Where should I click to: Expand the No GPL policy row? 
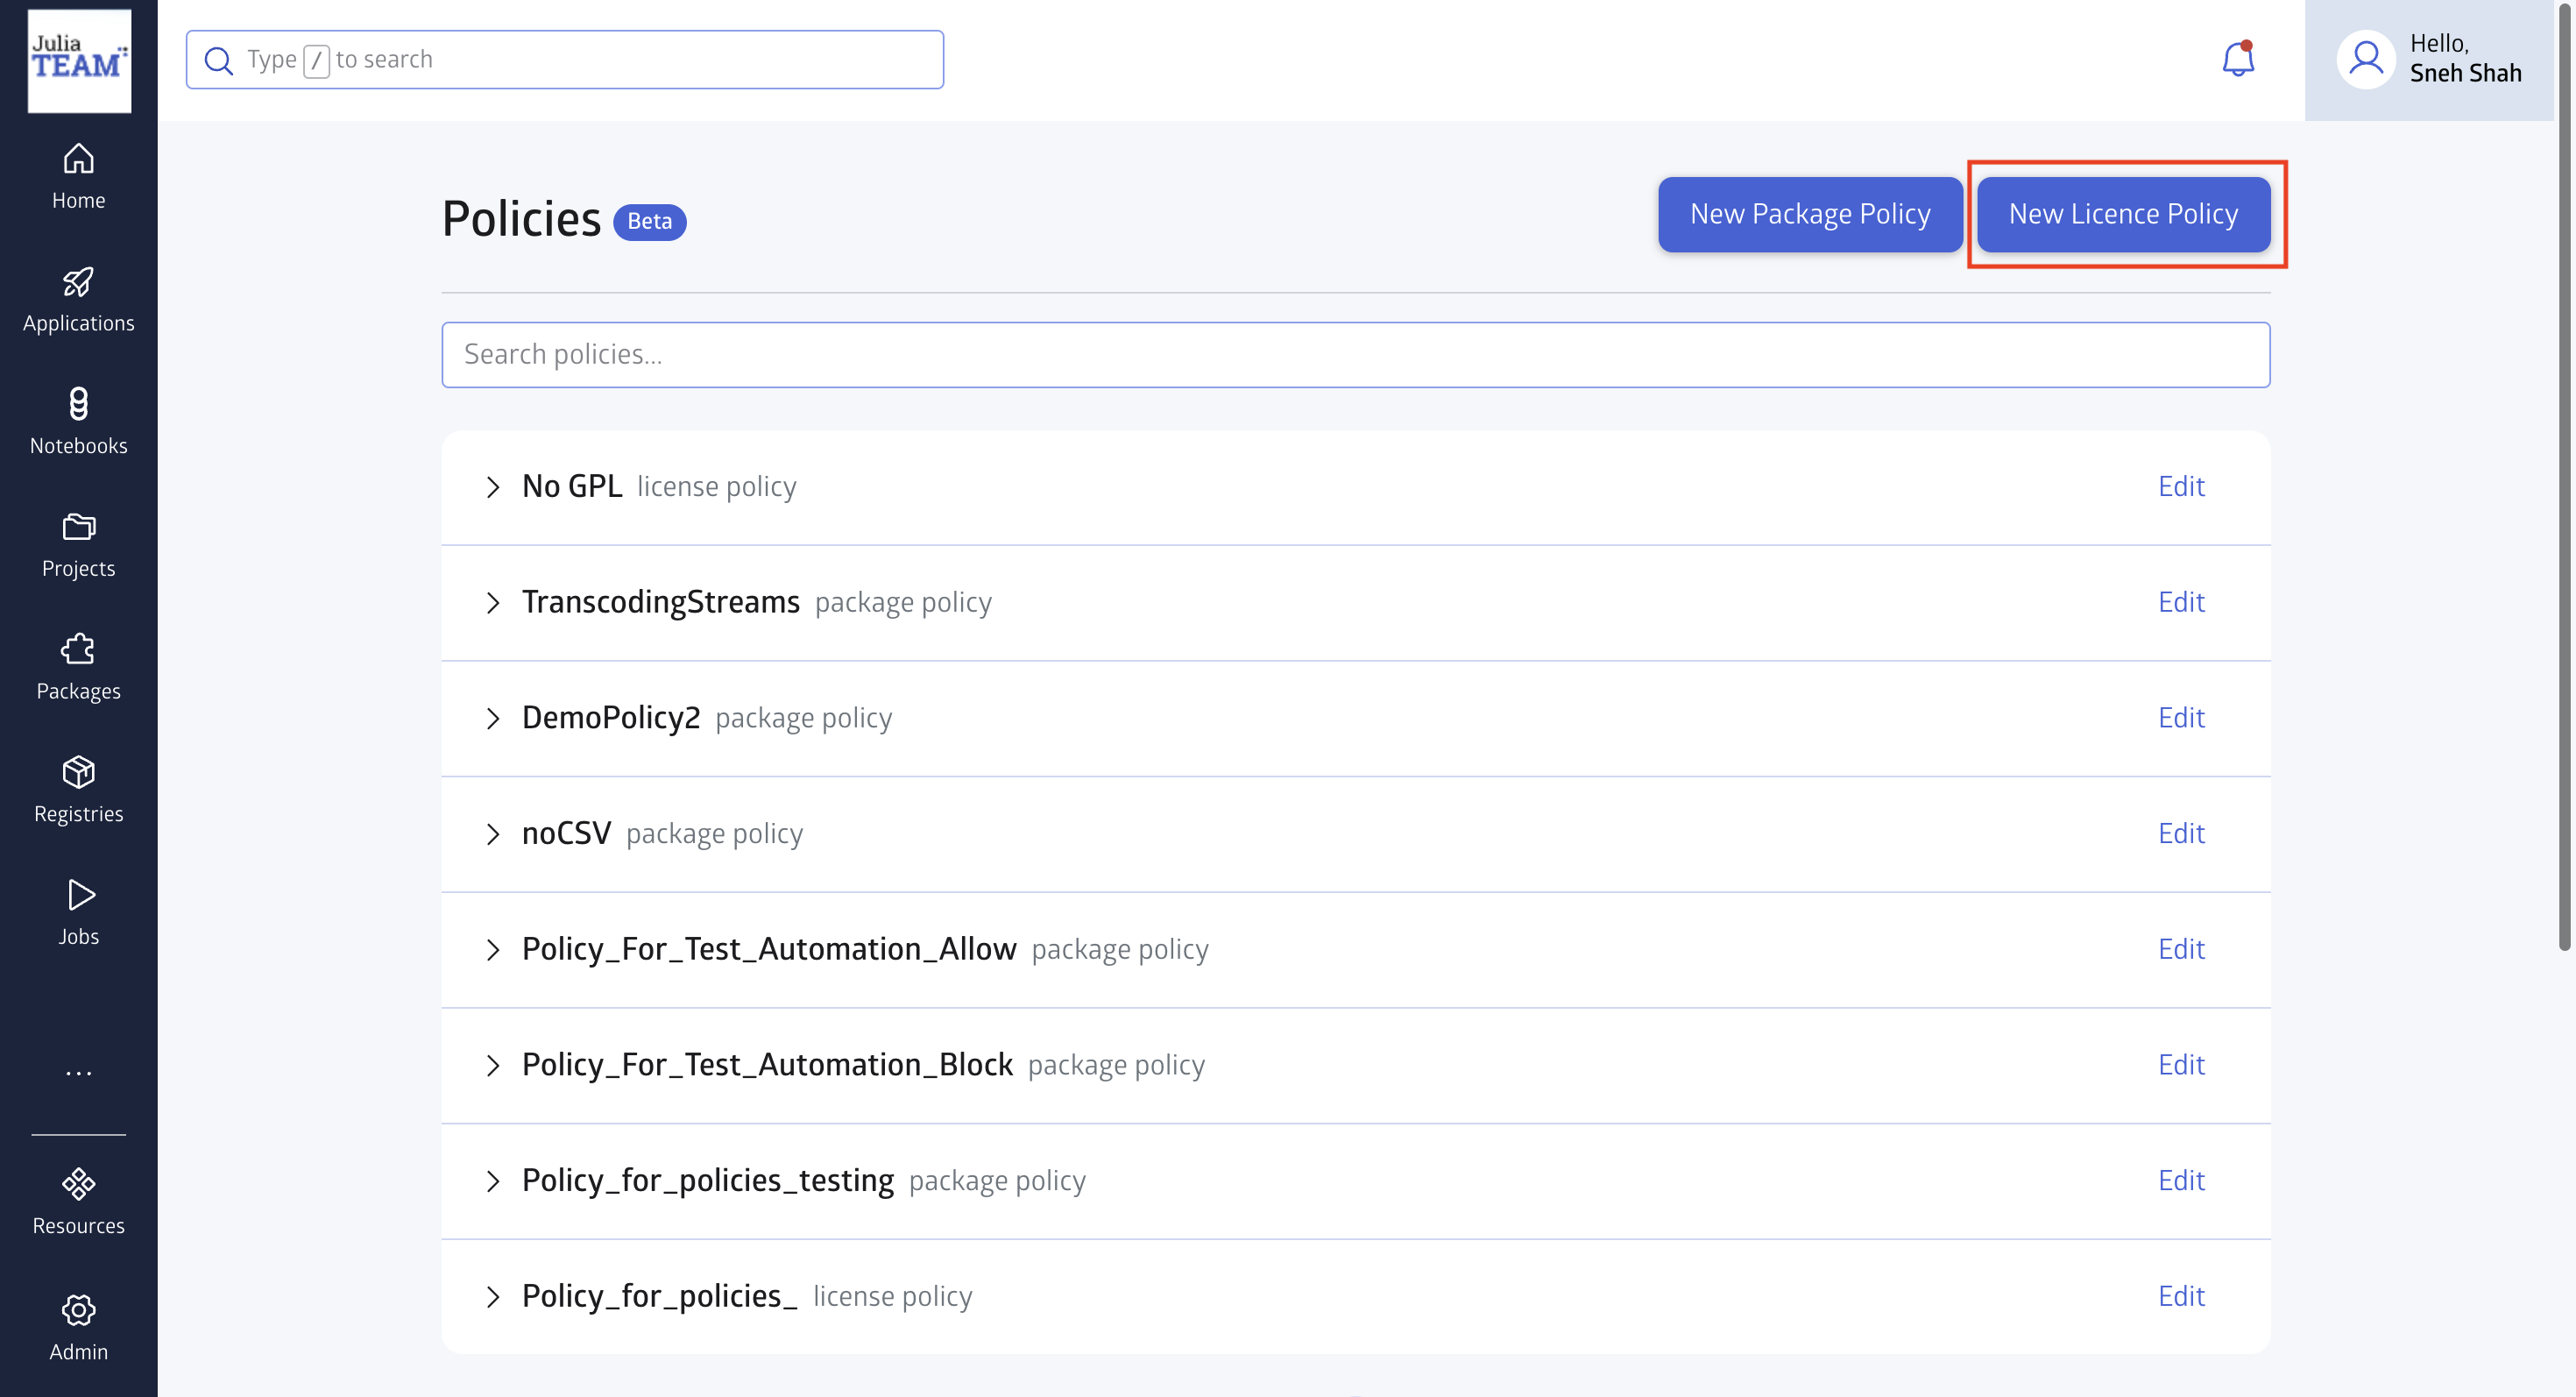(x=492, y=487)
